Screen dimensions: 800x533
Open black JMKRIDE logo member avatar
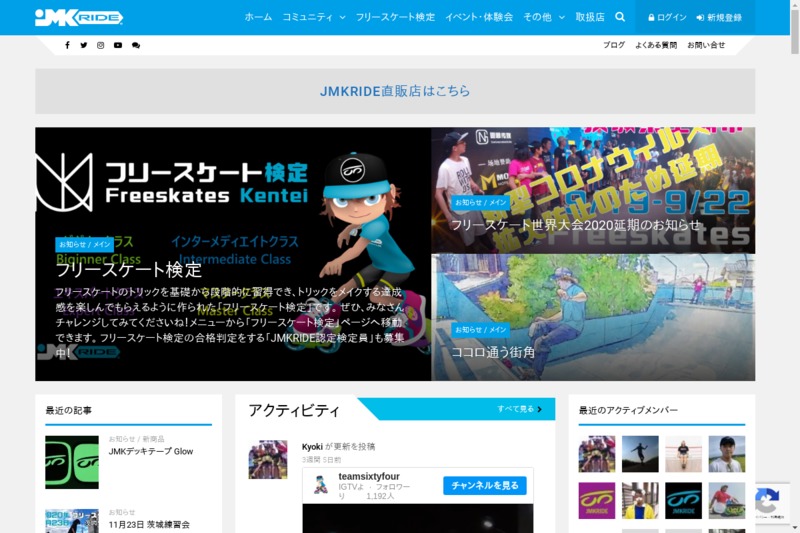point(684,501)
